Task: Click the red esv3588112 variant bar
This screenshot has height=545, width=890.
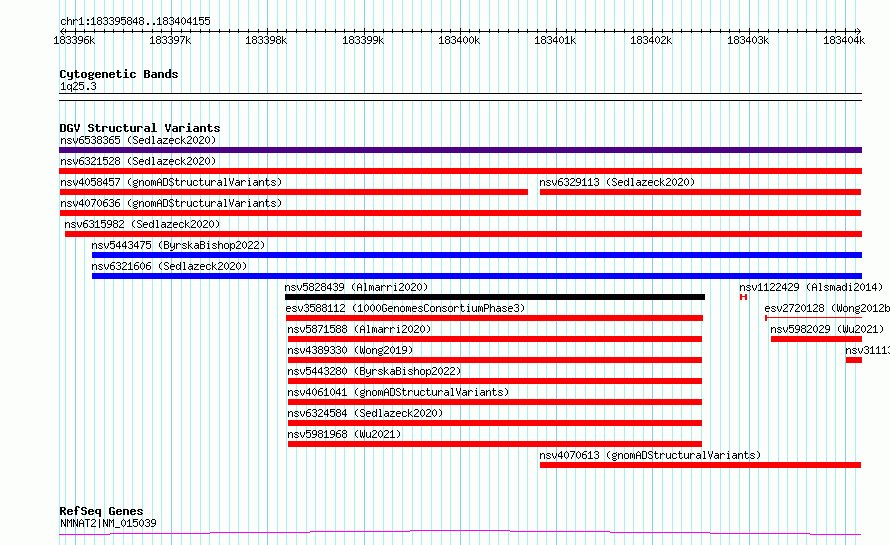Action: pos(494,318)
